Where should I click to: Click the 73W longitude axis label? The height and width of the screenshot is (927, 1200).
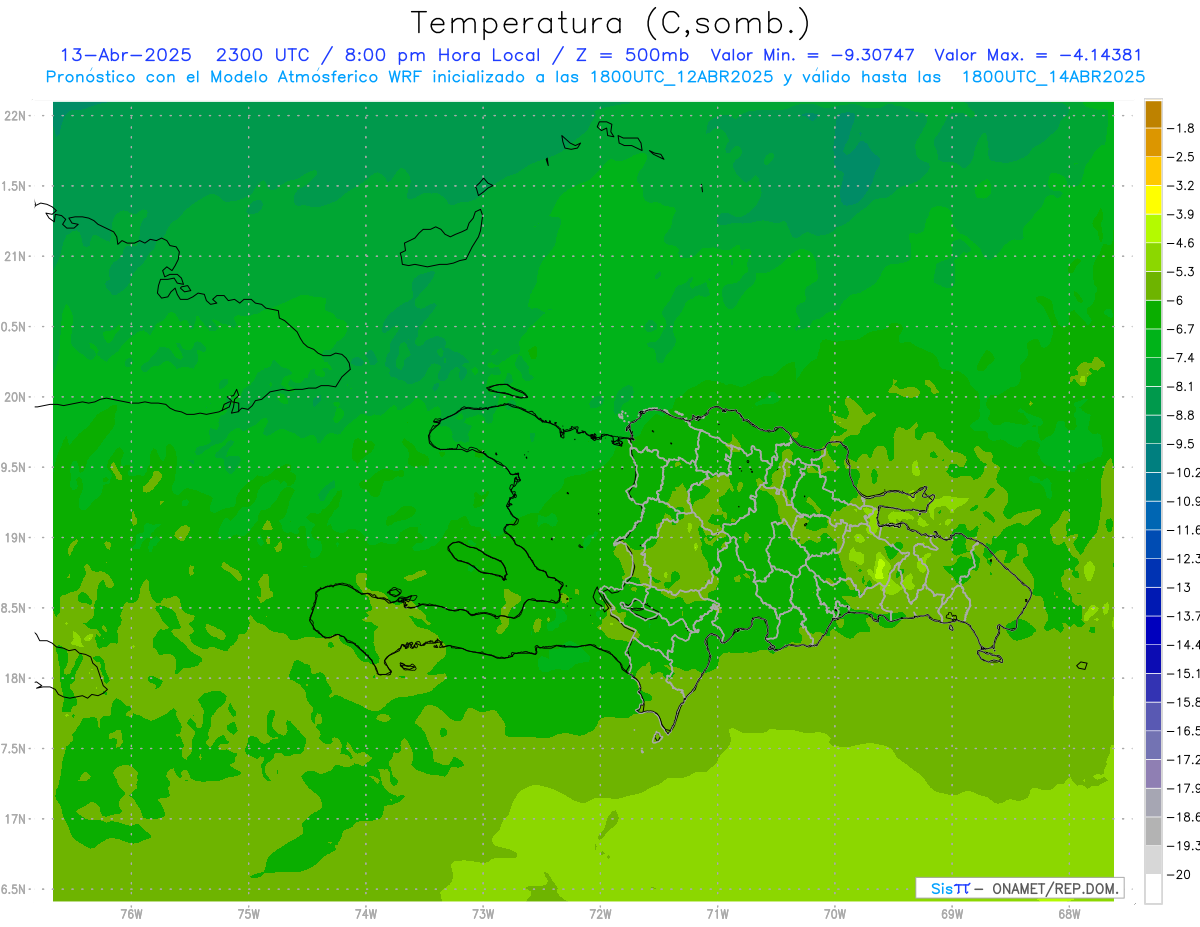[483, 914]
